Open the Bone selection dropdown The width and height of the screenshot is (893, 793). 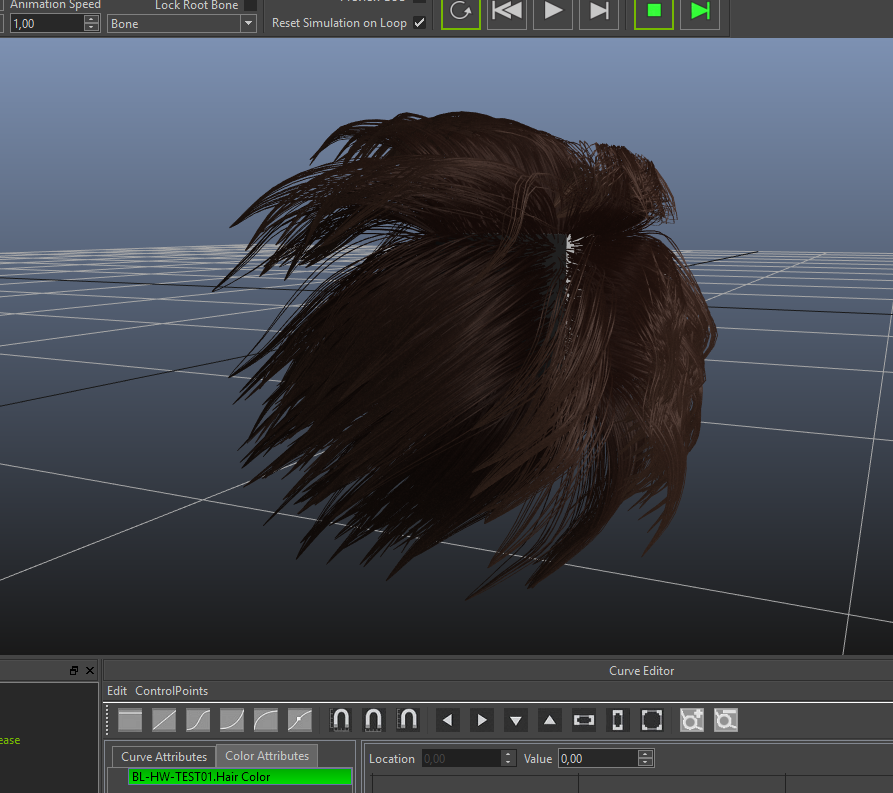pyautogui.click(x=246, y=22)
